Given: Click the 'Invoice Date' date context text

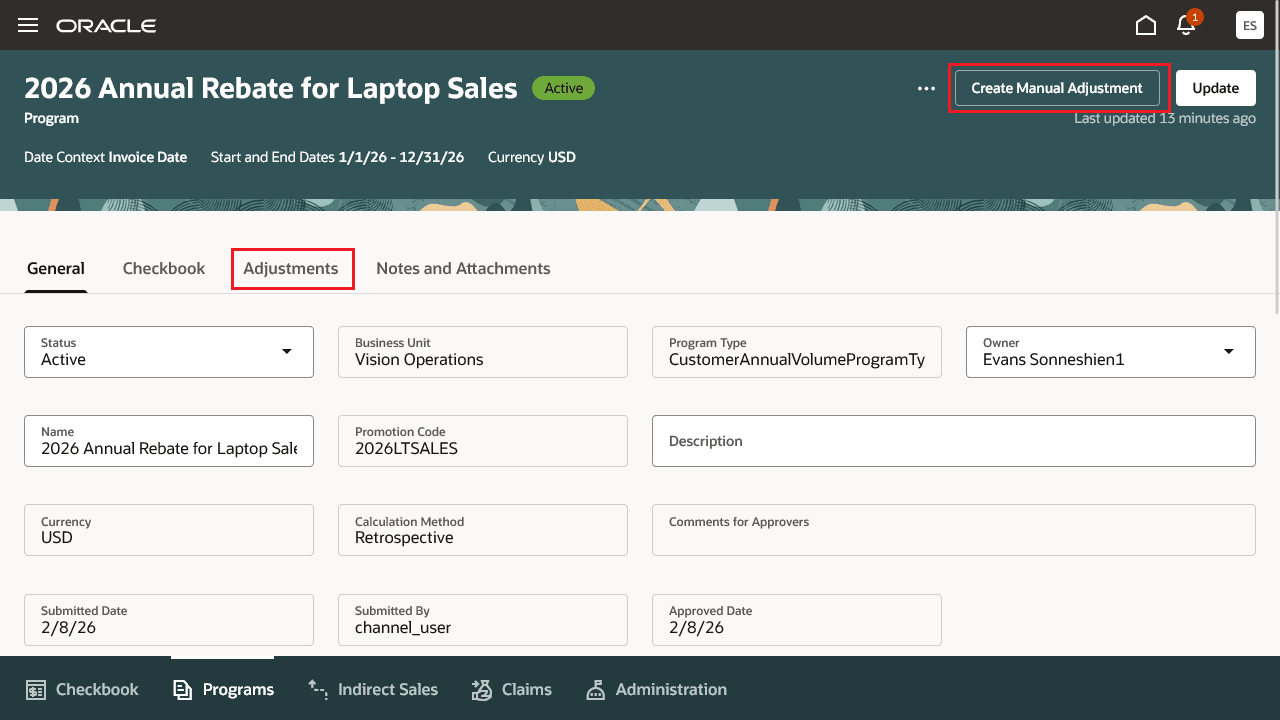Looking at the screenshot, I should 148,157.
